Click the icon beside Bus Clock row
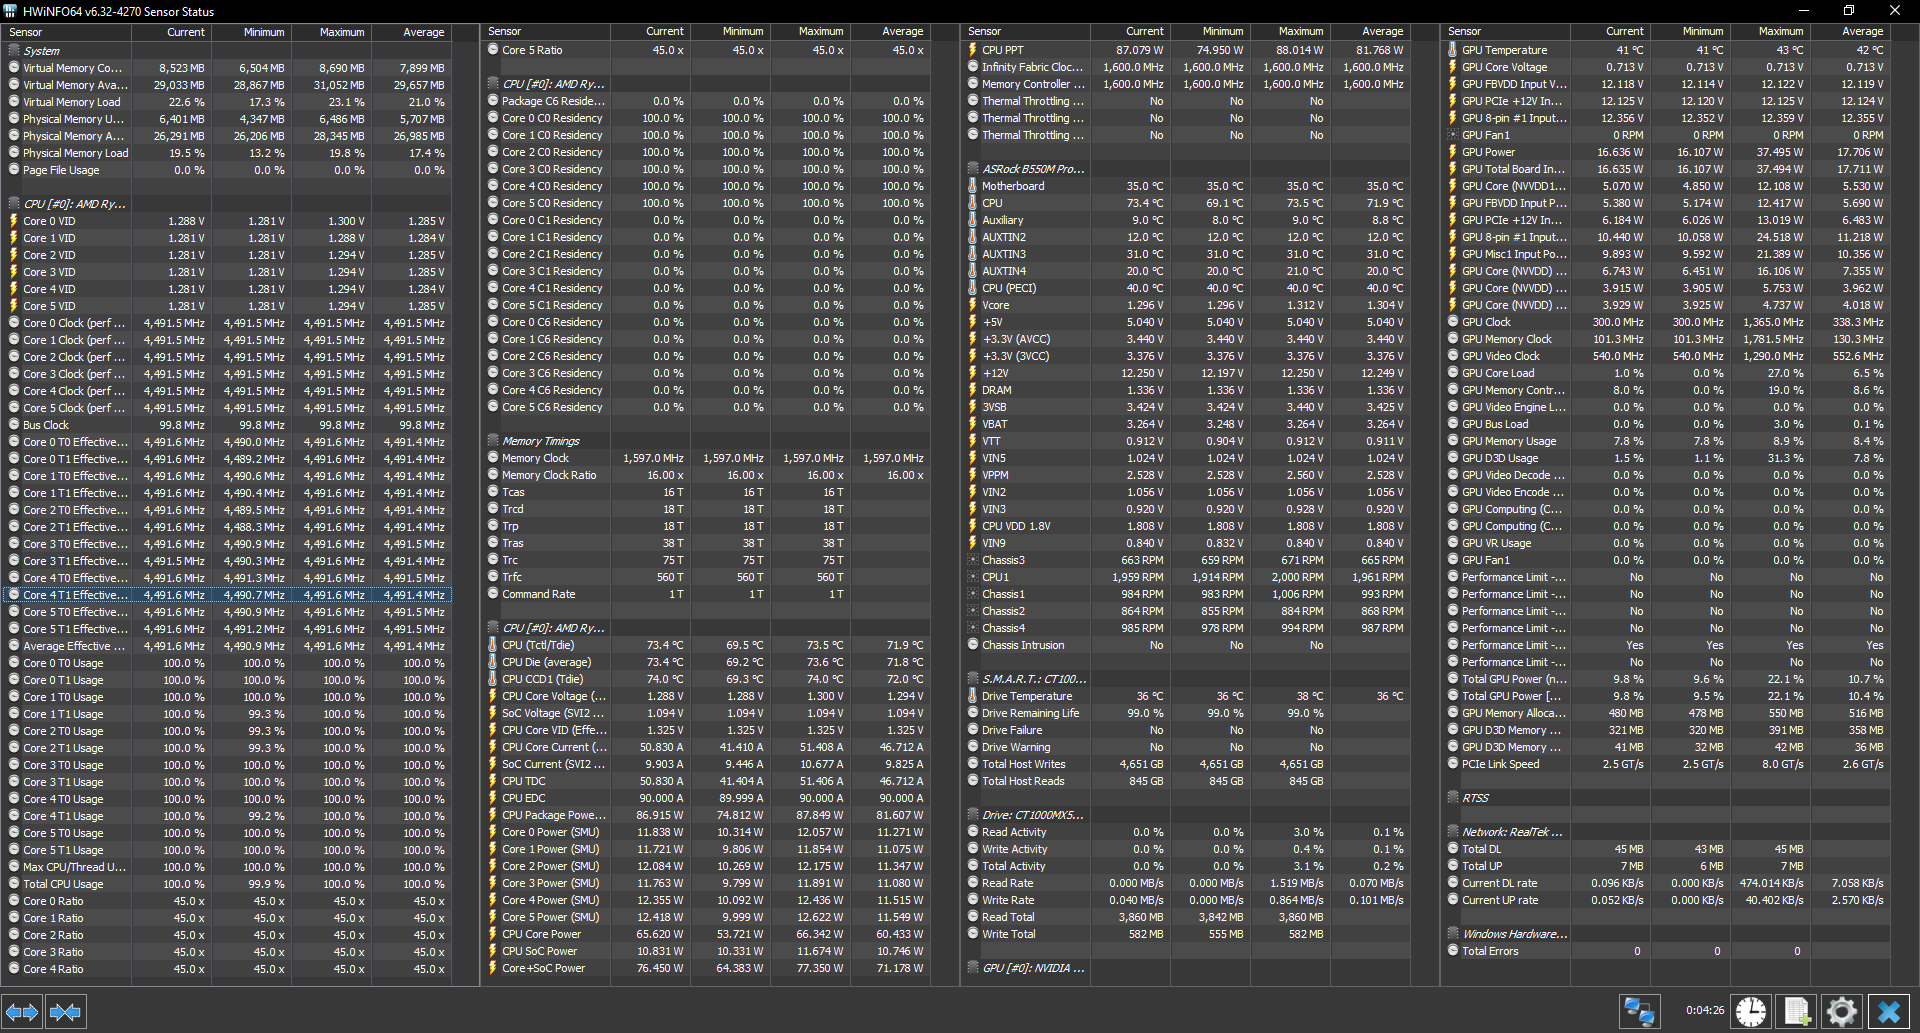The image size is (1920, 1033). 14,425
